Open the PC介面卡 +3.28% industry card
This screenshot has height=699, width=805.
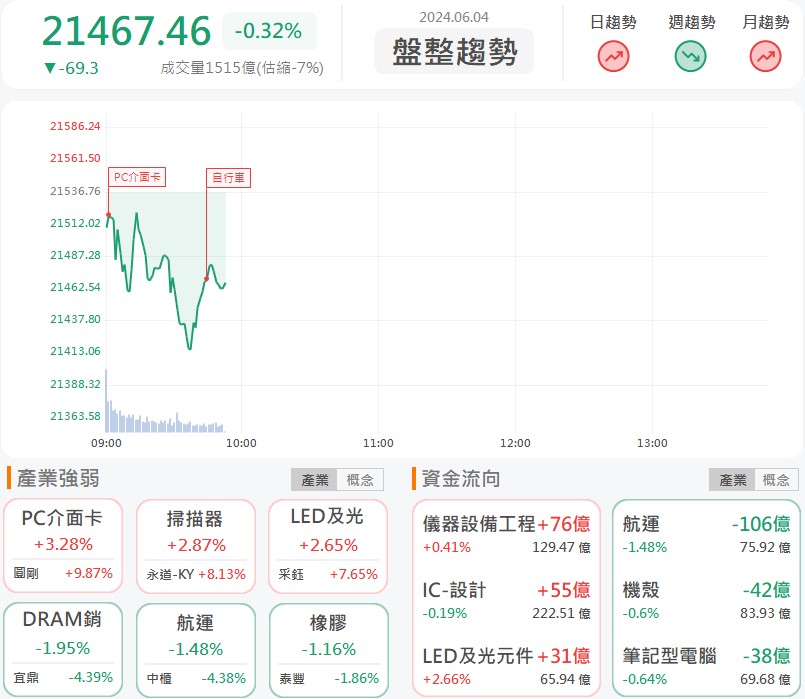tap(63, 545)
